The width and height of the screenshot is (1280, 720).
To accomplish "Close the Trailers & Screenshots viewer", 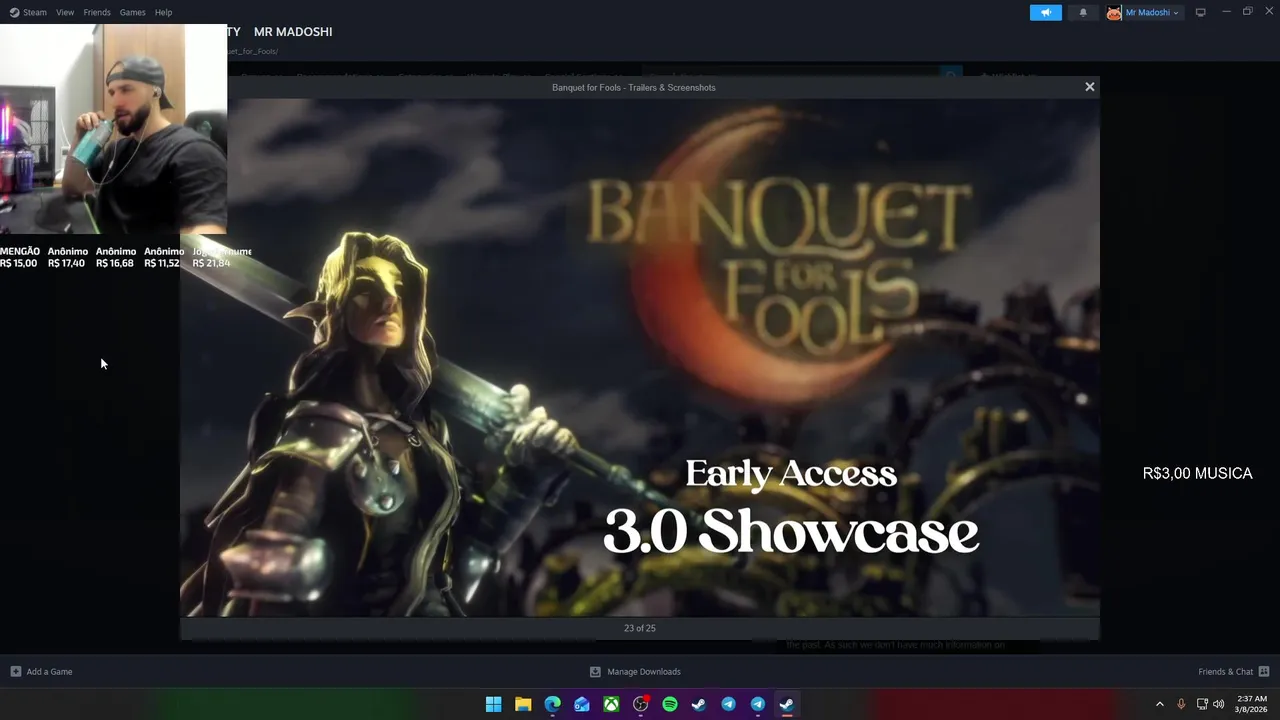I will pyautogui.click(x=1090, y=87).
